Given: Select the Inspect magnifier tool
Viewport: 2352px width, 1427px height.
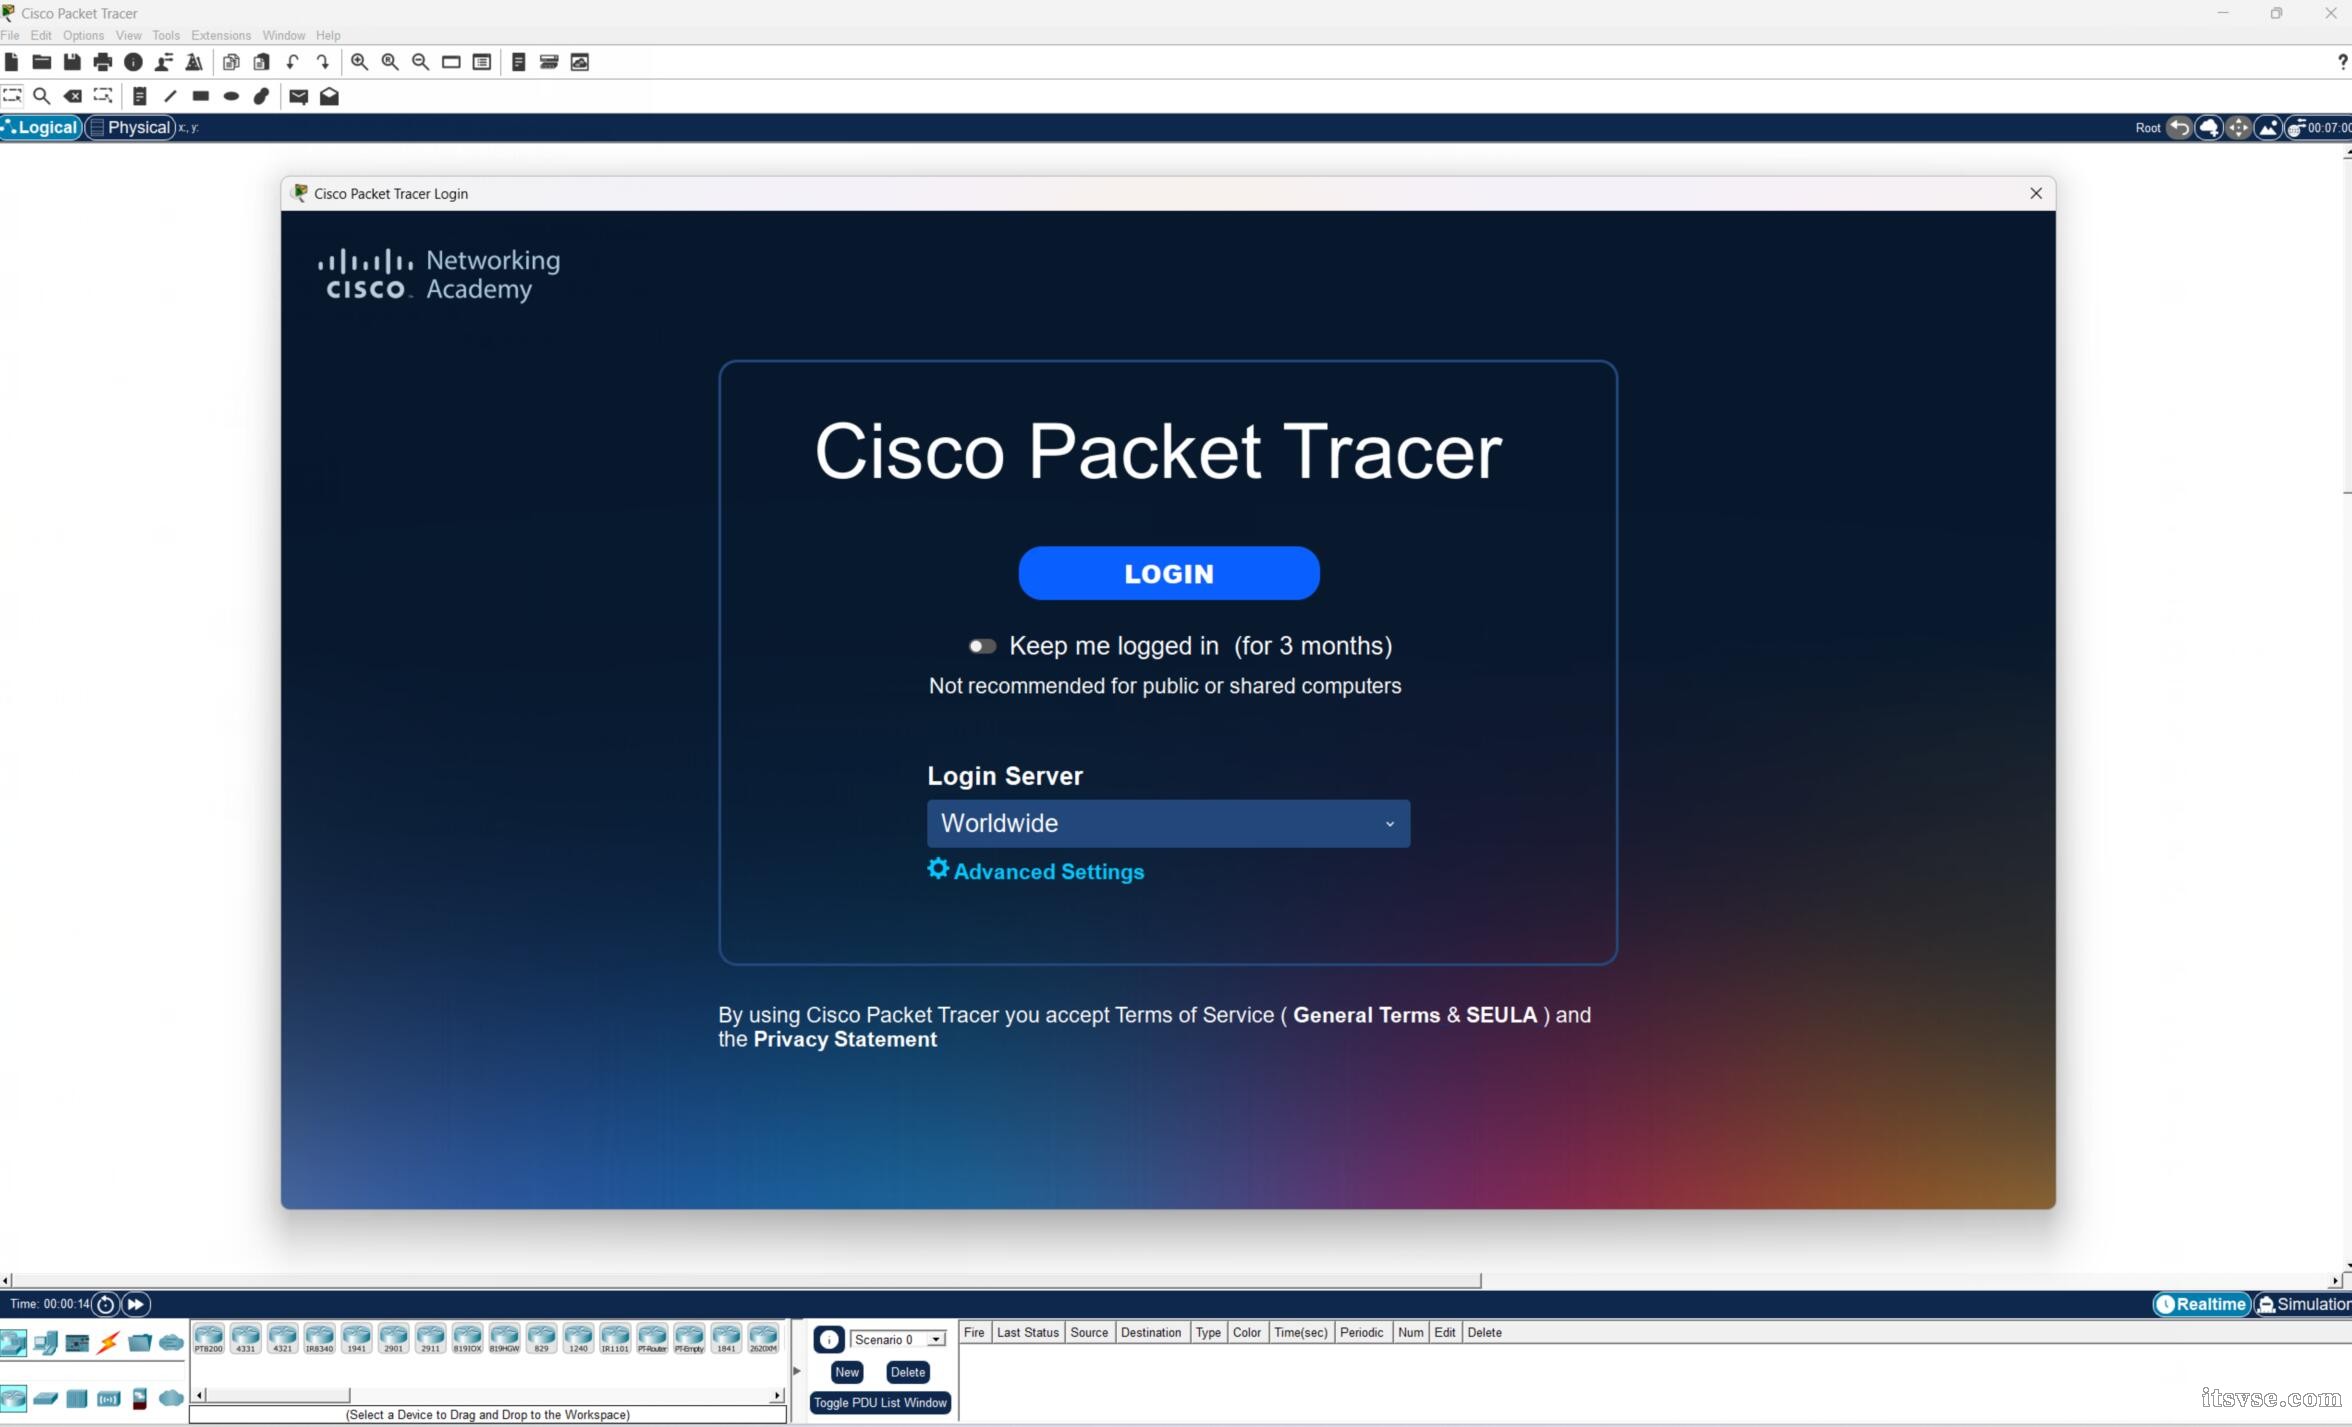Looking at the screenshot, I should 42,96.
